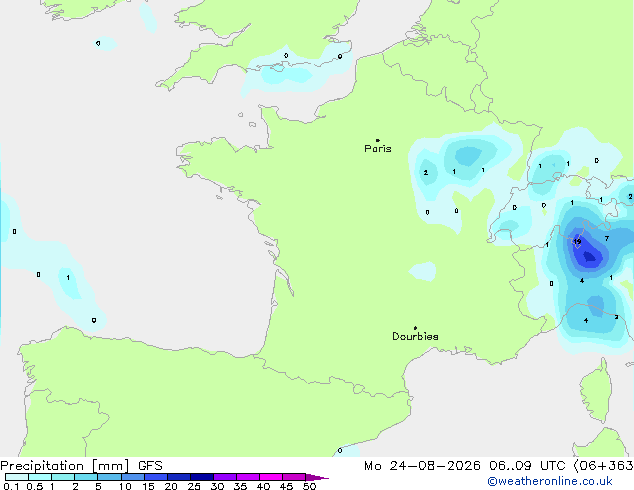Click the 'Mo 24-08-2026' forecast date text
634x490 pixels.
pos(422,466)
